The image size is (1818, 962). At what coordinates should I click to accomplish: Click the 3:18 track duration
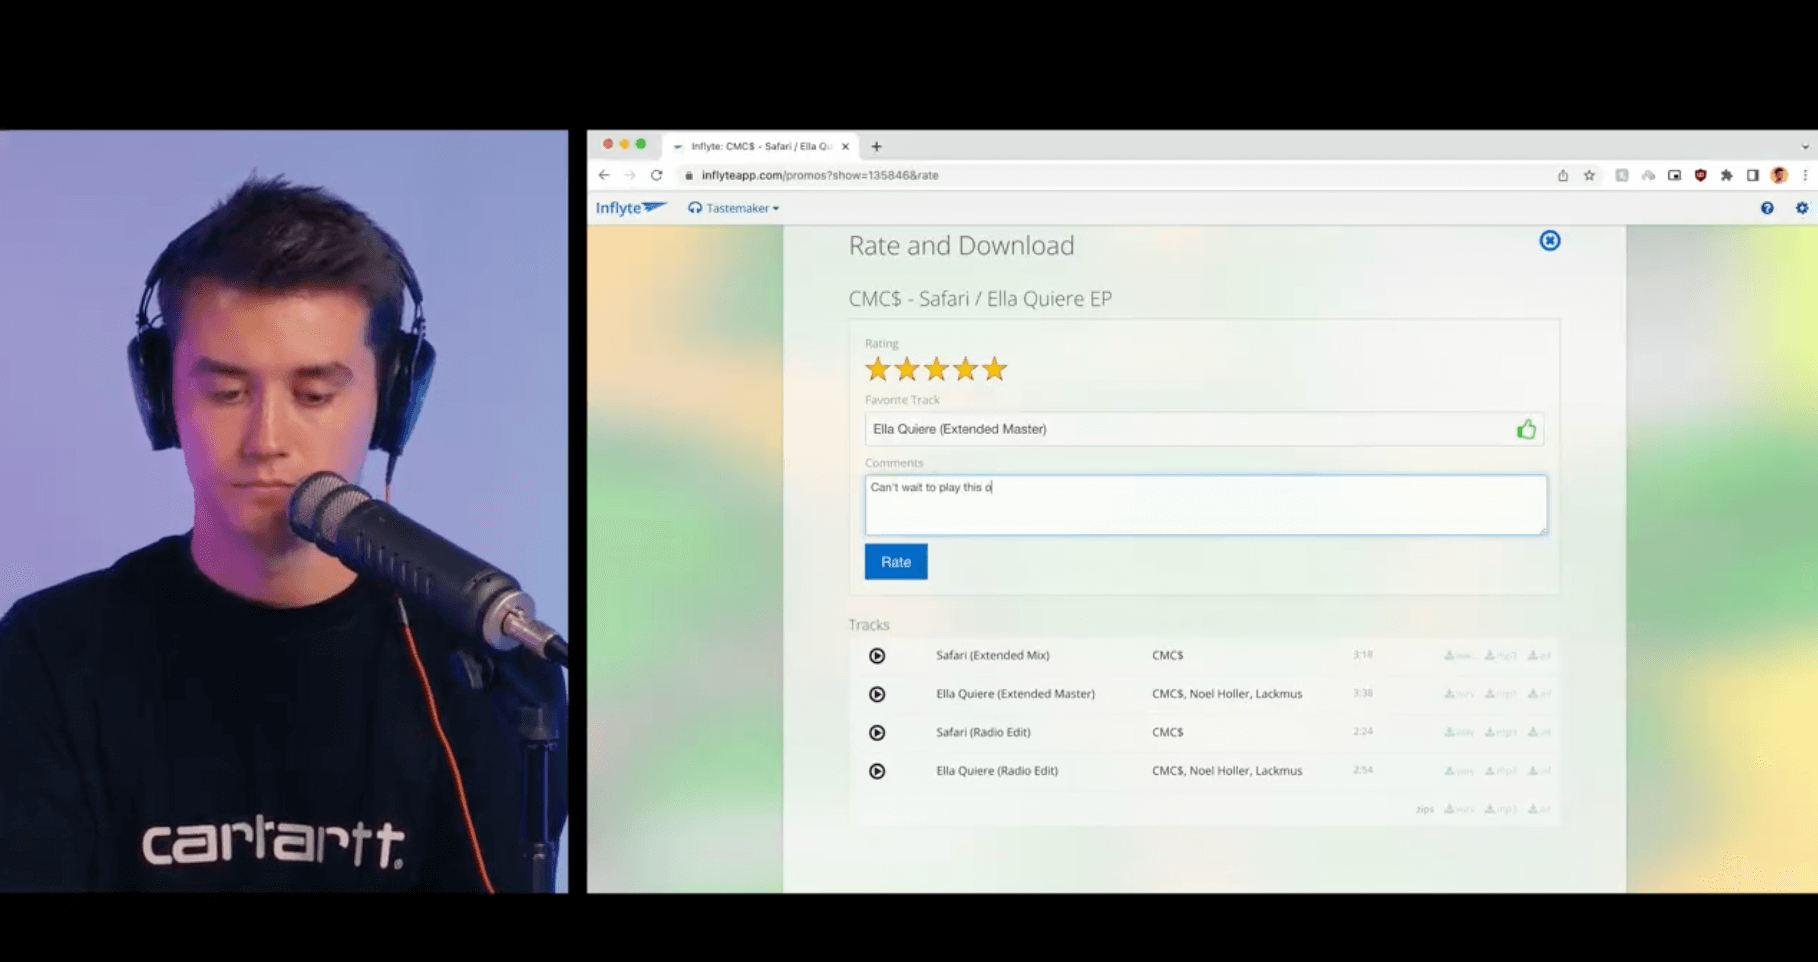tap(1362, 655)
